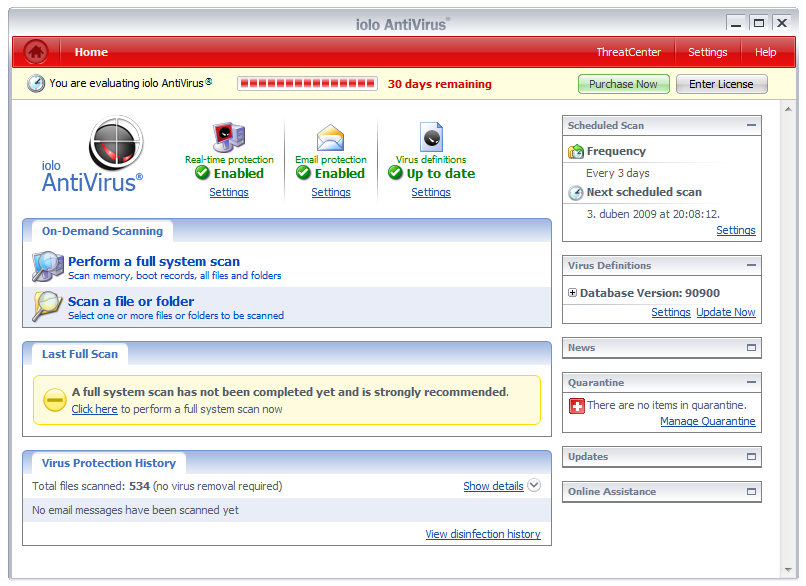806x586 pixels.
Task: Choose Scan a file or folder
Action: 131,301
